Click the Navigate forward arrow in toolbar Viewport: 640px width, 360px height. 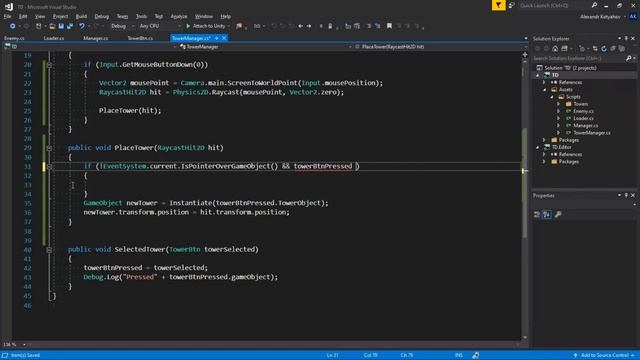point(309,26)
